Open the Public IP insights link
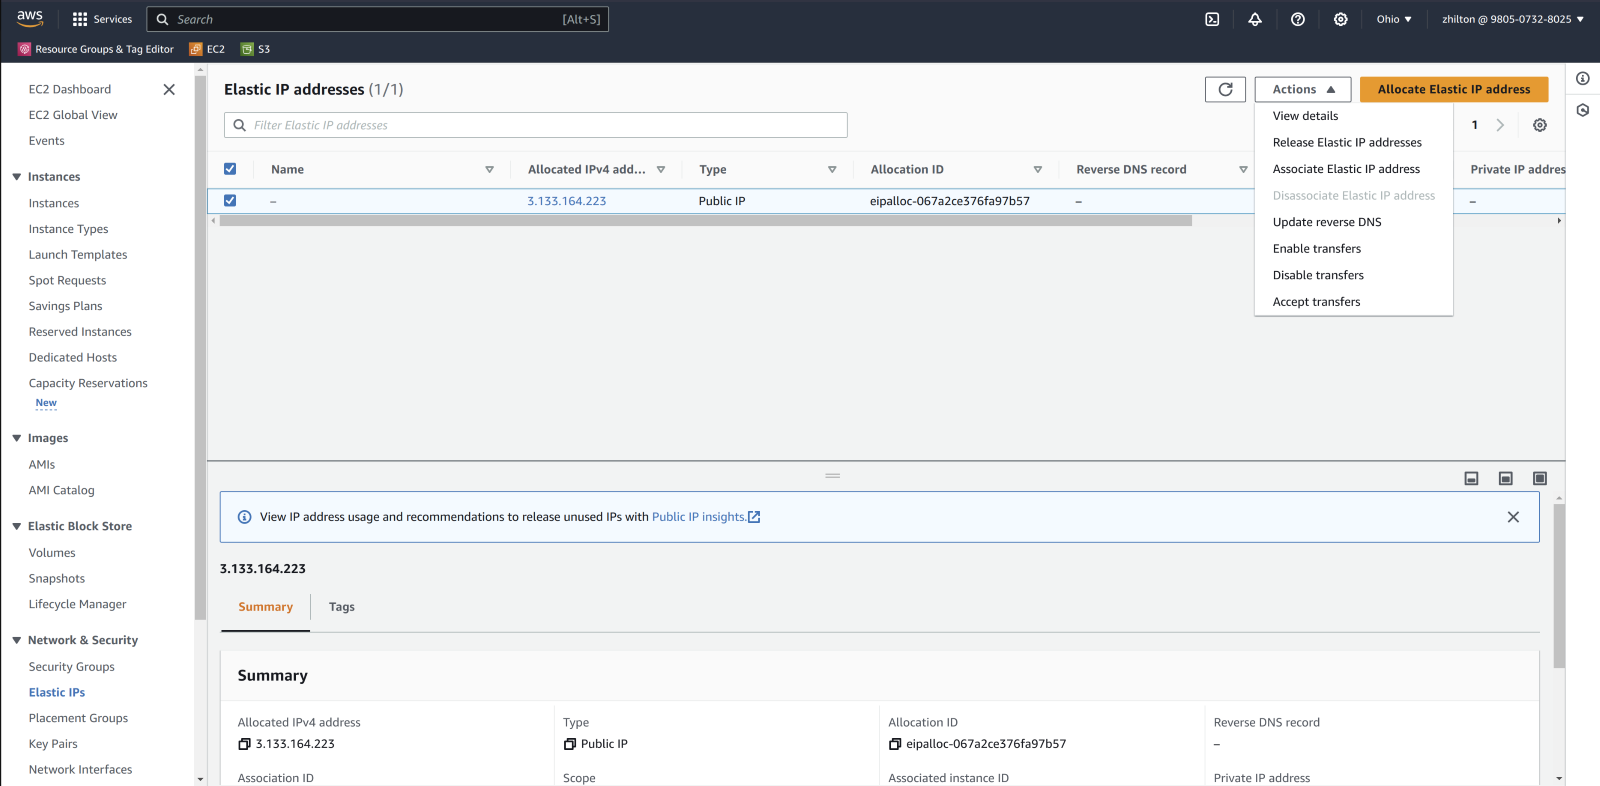The height and width of the screenshot is (786, 1600). tap(706, 517)
